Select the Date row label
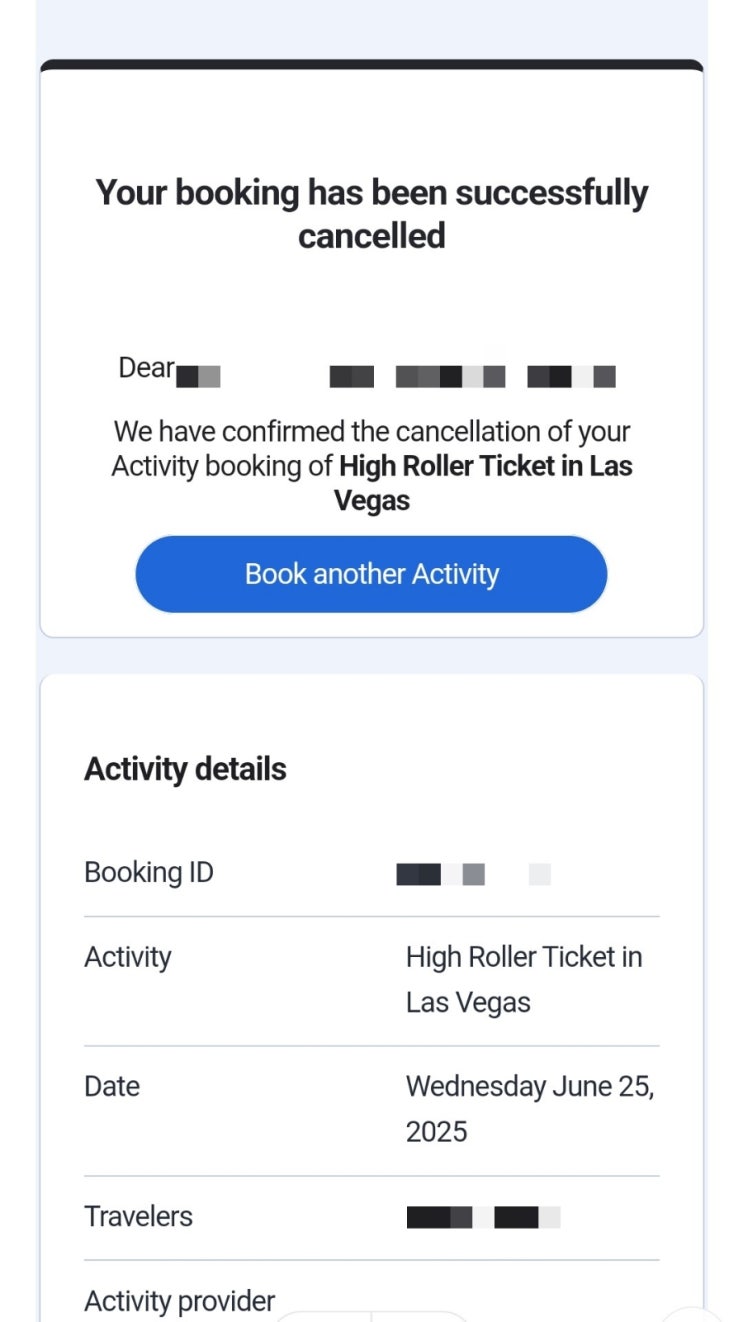Screen dimensions: 743x1322 [112, 1086]
